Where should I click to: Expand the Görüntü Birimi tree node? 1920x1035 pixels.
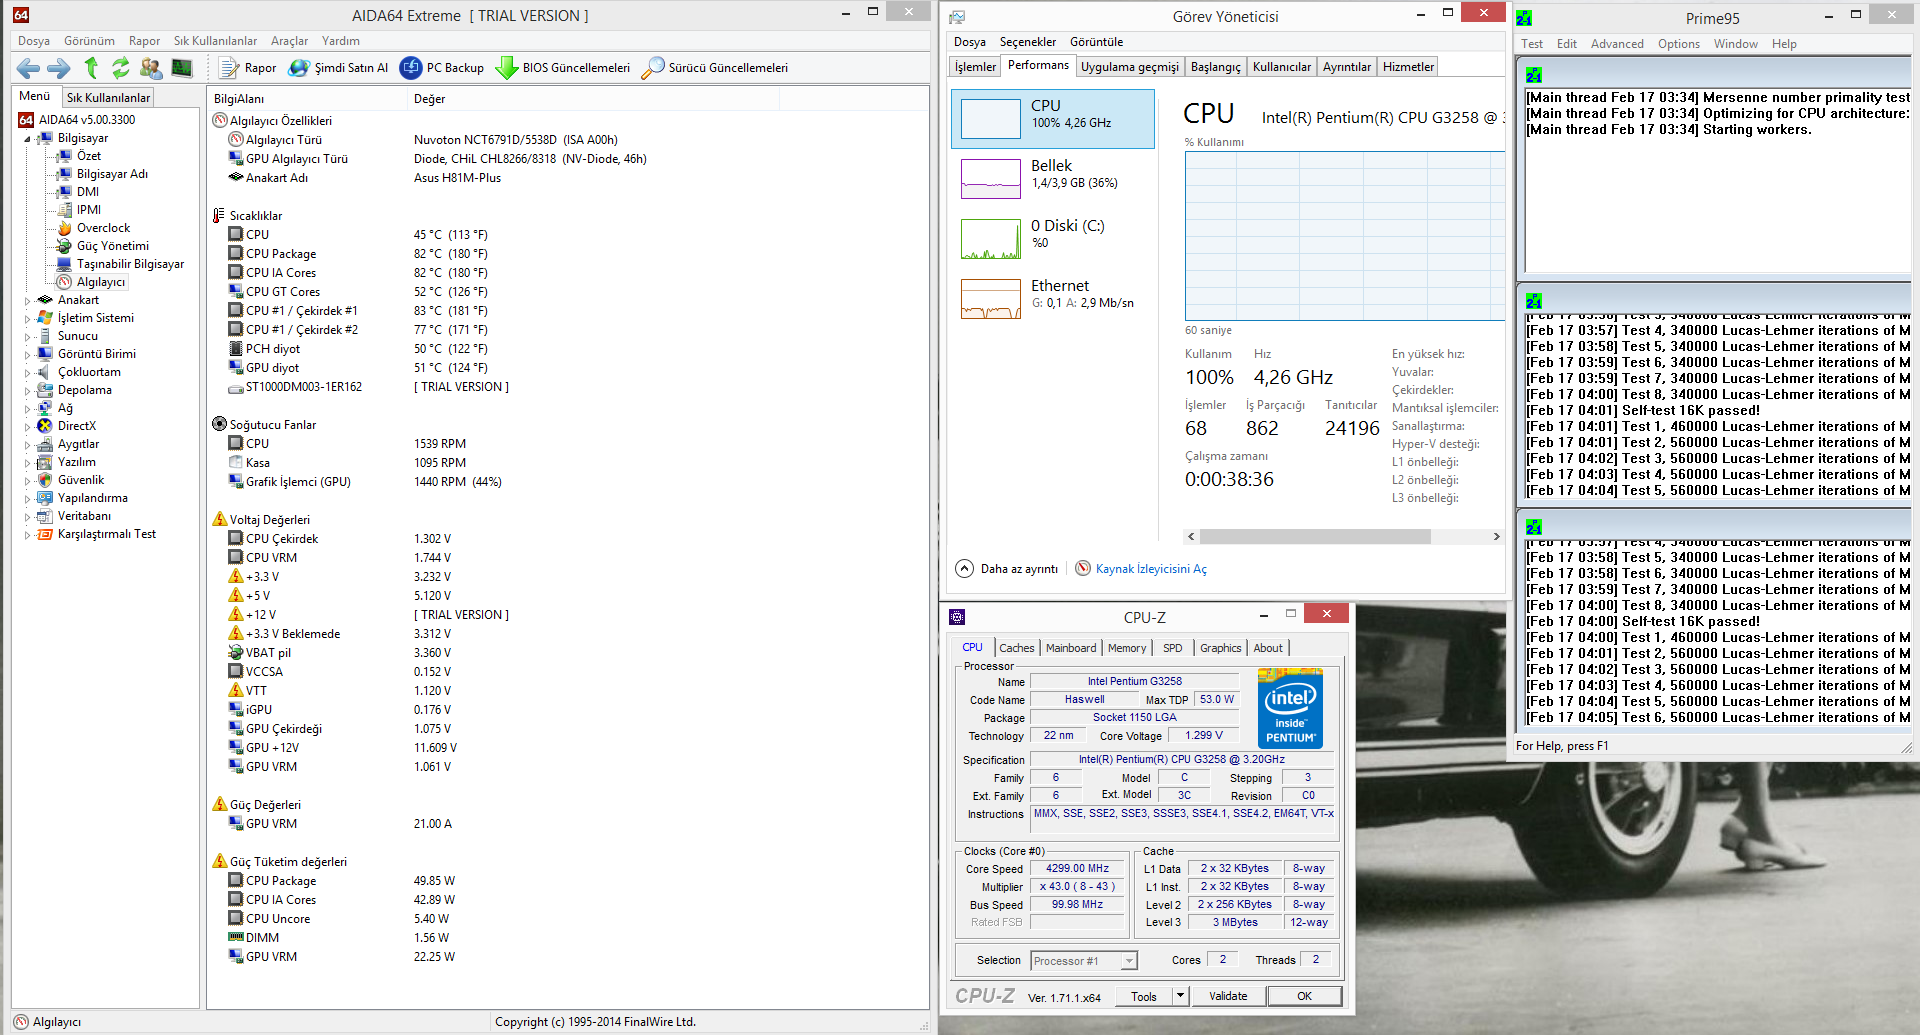point(27,354)
